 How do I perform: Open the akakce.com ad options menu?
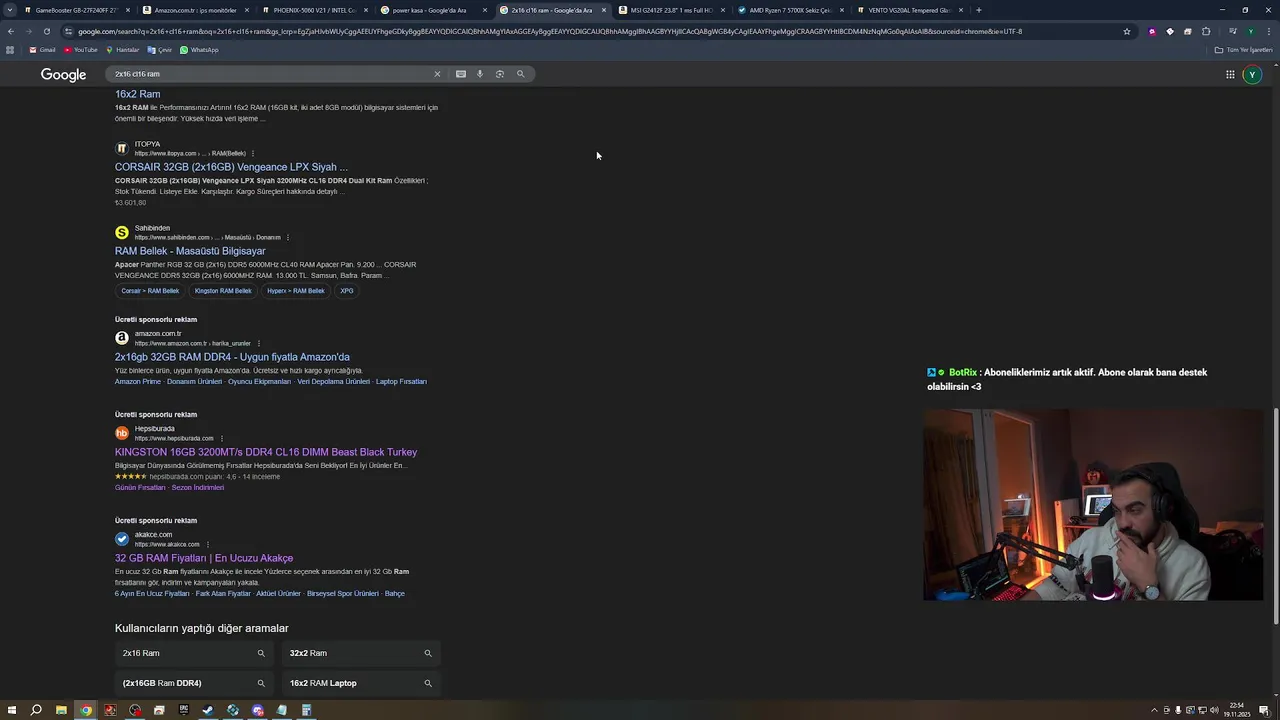(208, 544)
